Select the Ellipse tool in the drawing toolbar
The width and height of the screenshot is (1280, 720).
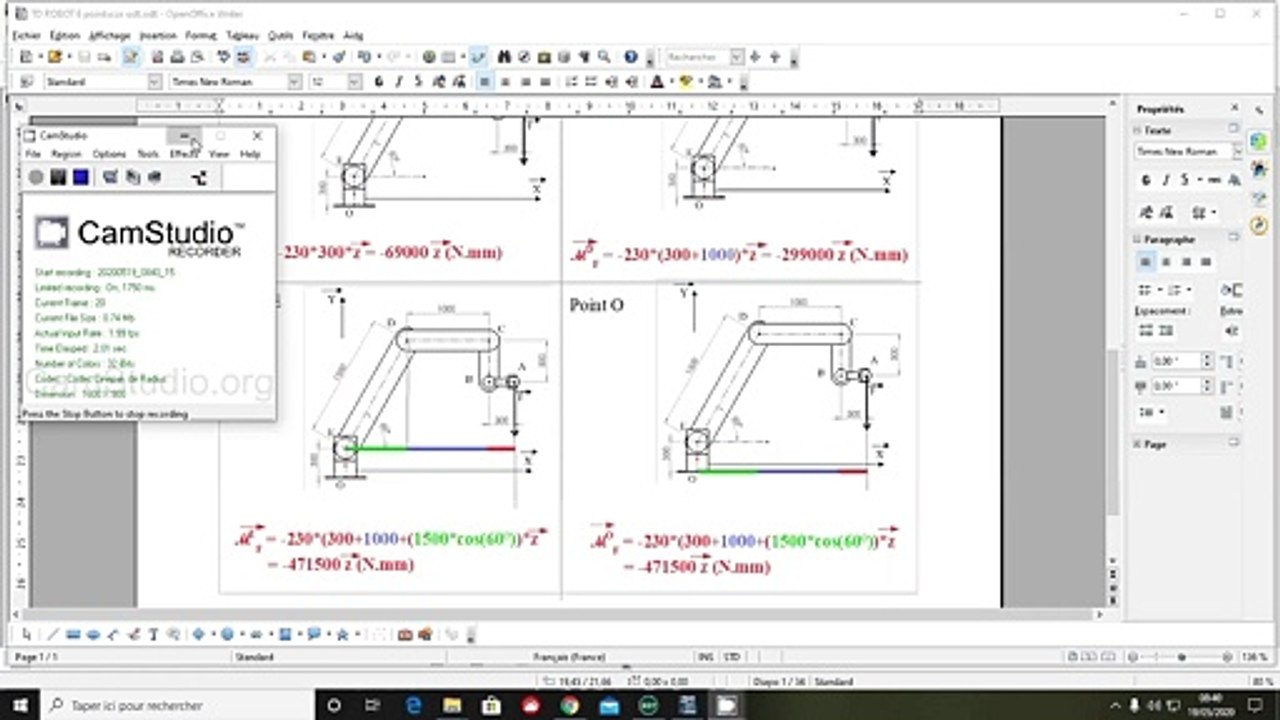[x=93, y=634]
